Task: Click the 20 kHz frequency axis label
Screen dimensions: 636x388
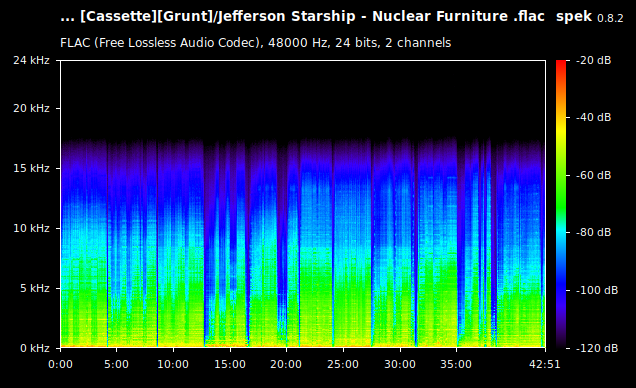Action: pyautogui.click(x=31, y=108)
